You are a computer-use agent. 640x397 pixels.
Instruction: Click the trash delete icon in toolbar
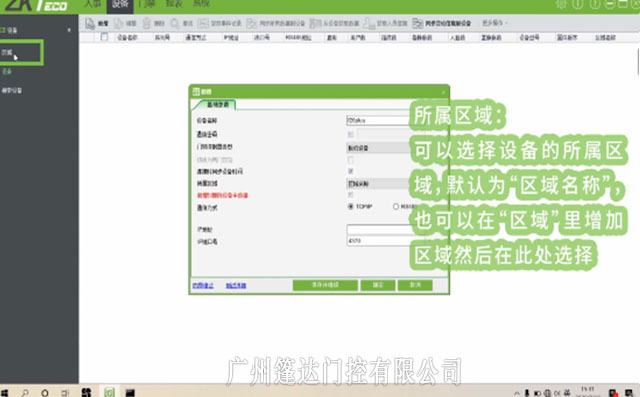pyautogui.click(x=147, y=23)
